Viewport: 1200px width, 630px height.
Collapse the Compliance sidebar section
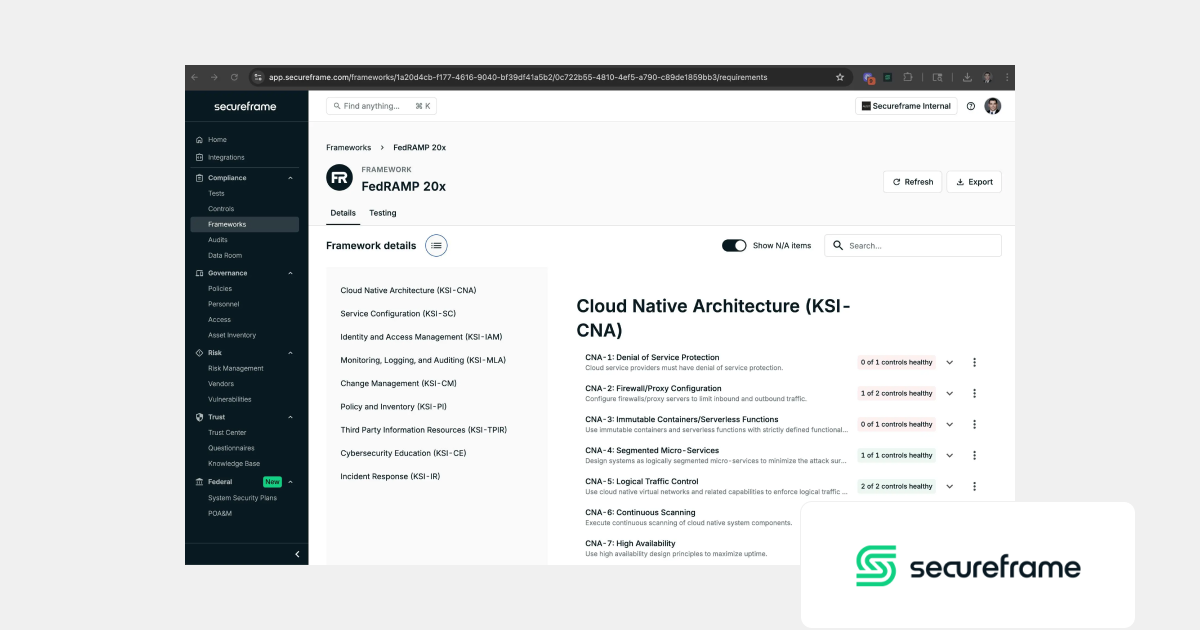291,178
